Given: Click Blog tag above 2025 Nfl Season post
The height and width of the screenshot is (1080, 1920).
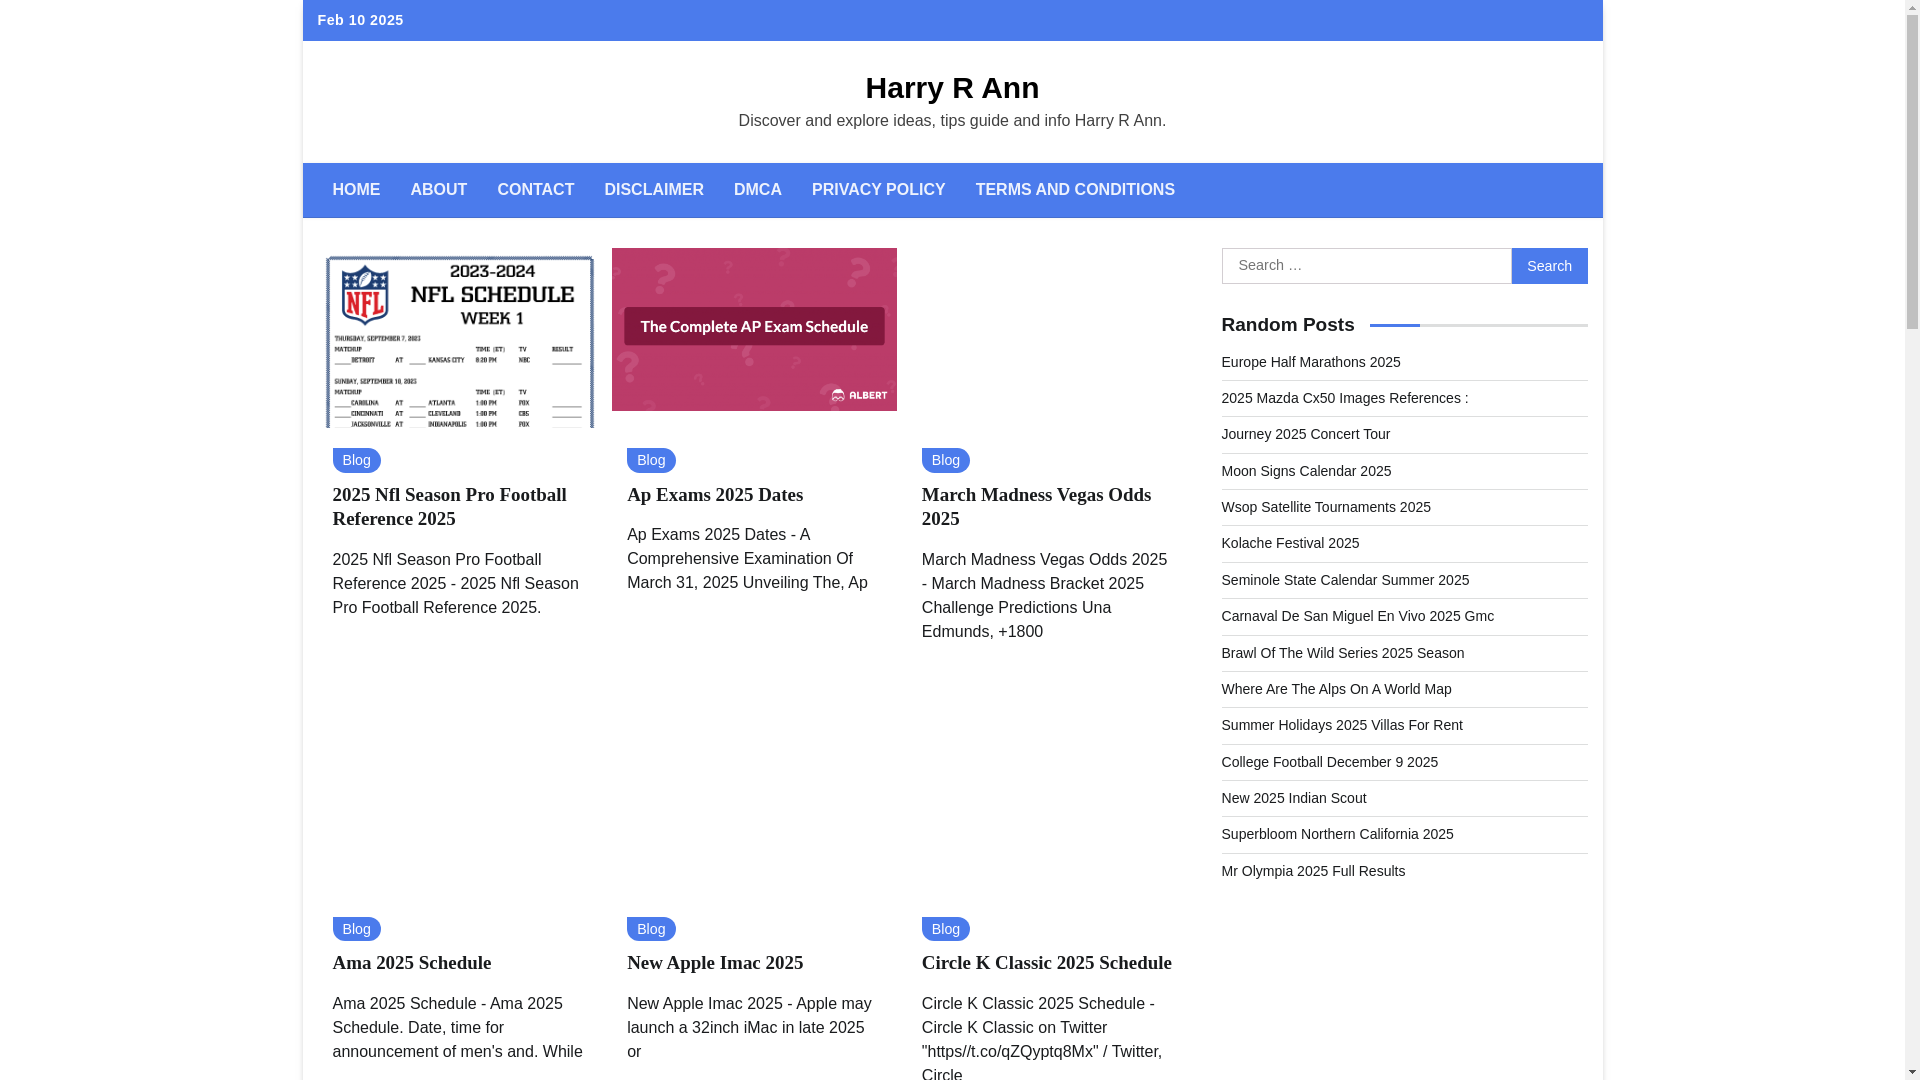Looking at the screenshot, I should pyautogui.click(x=356, y=460).
